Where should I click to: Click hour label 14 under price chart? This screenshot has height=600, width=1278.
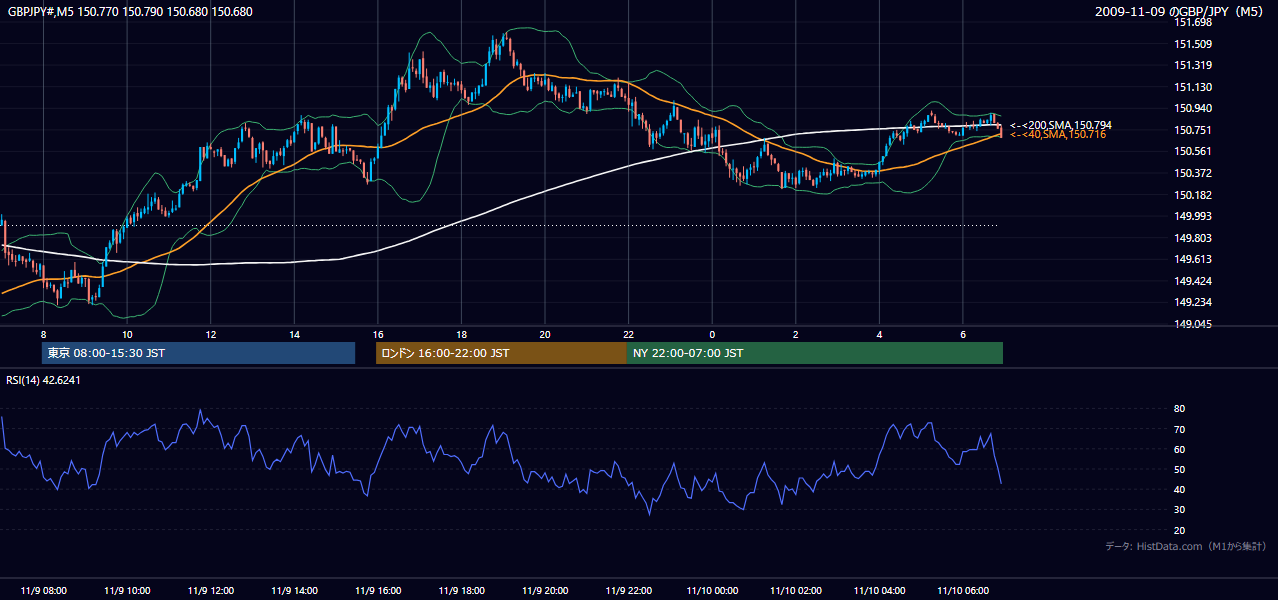coord(294,334)
